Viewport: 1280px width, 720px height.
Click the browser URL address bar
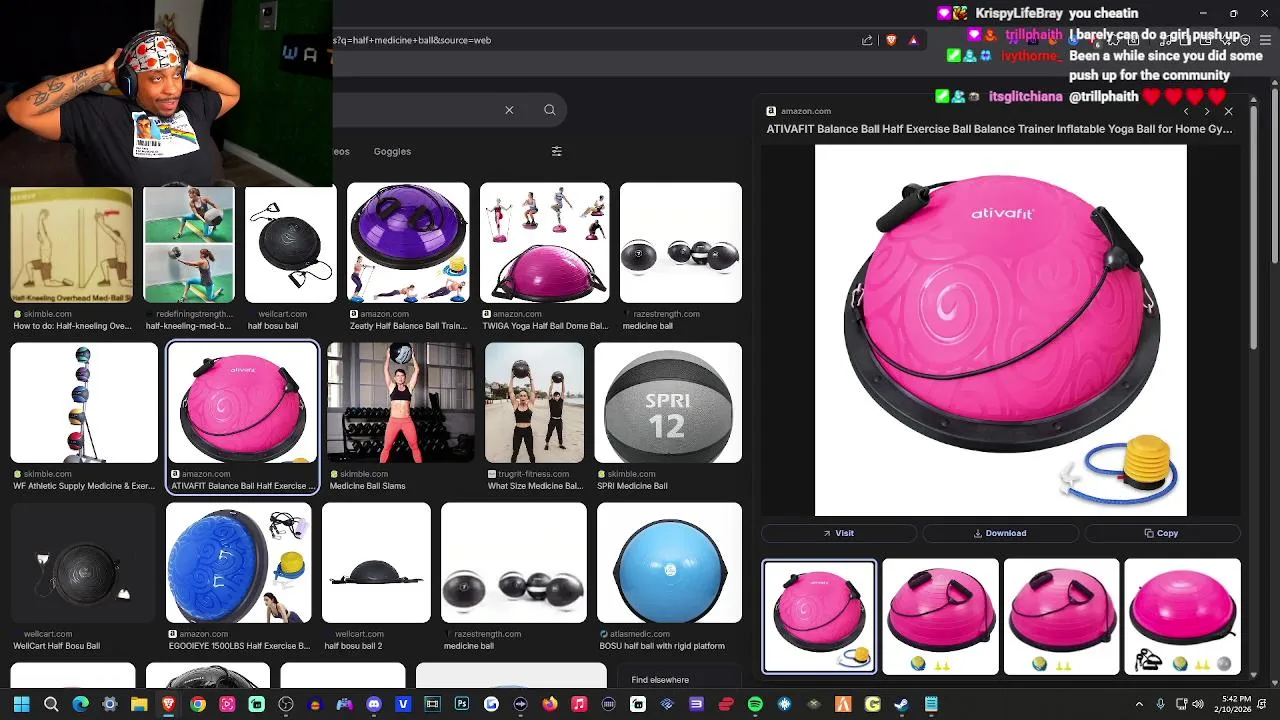point(594,40)
